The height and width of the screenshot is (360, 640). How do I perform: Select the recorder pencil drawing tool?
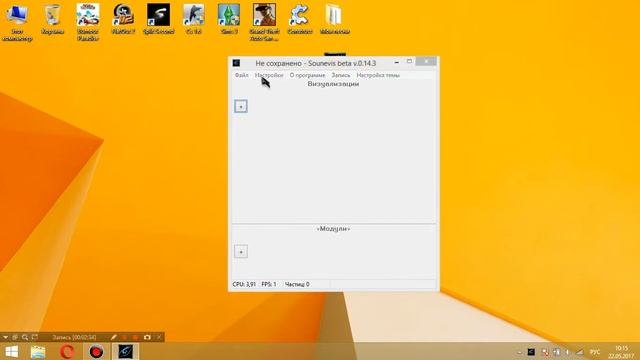tap(114, 337)
